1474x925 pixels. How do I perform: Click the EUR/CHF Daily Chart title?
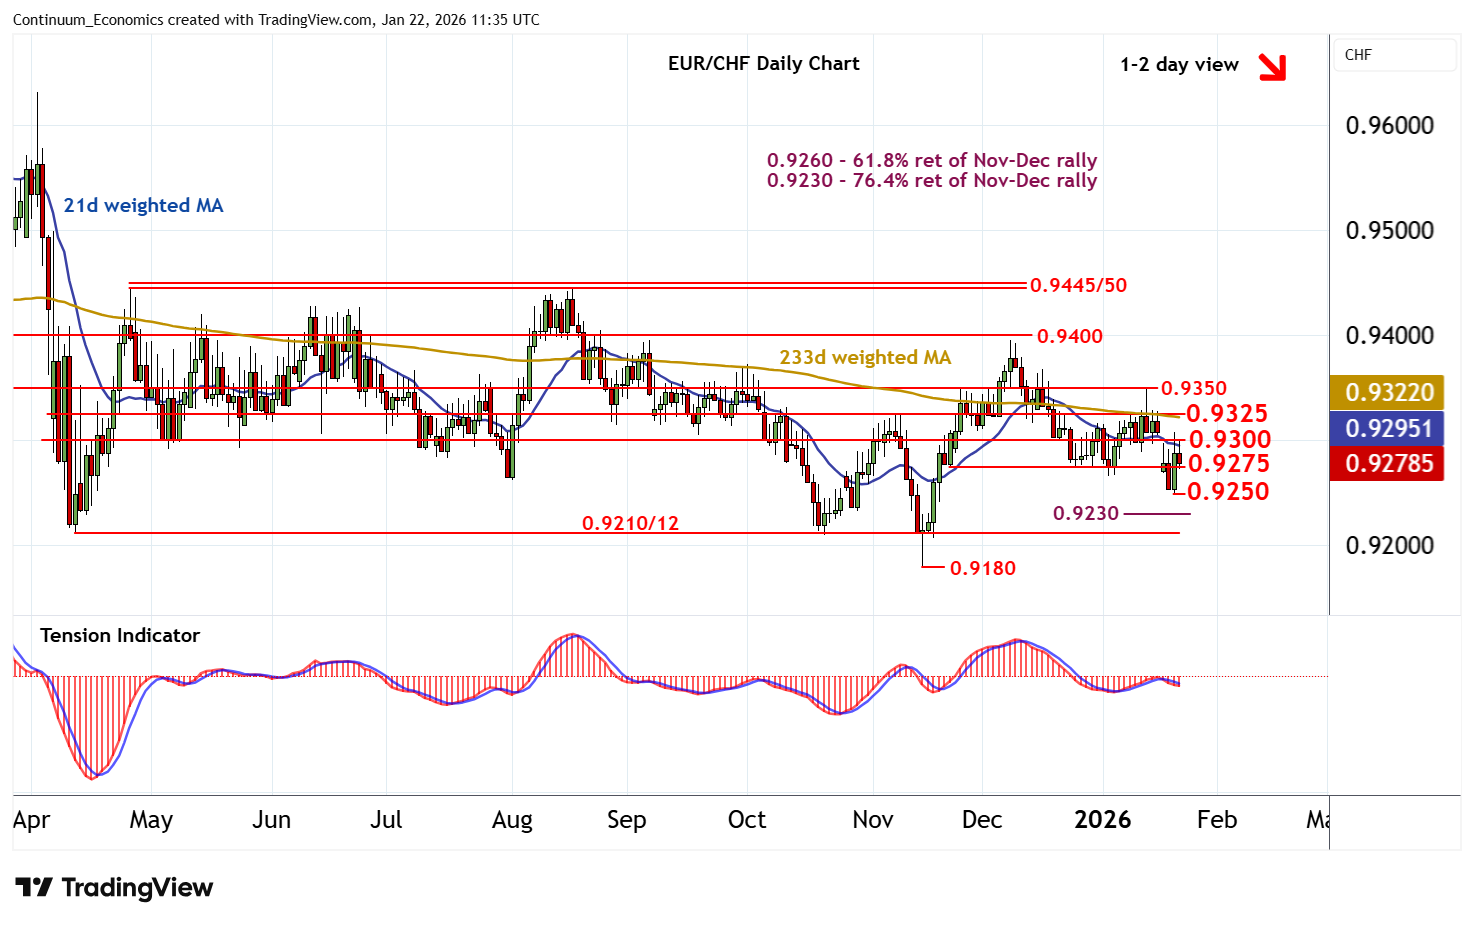click(763, 63)
